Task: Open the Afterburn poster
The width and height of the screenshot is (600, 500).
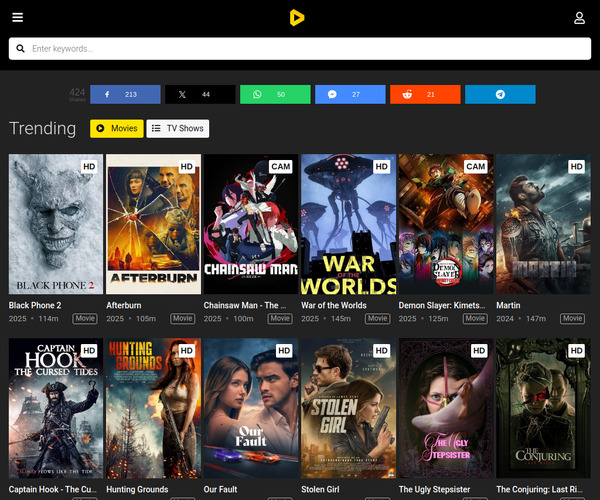Action: pos(153,224)
